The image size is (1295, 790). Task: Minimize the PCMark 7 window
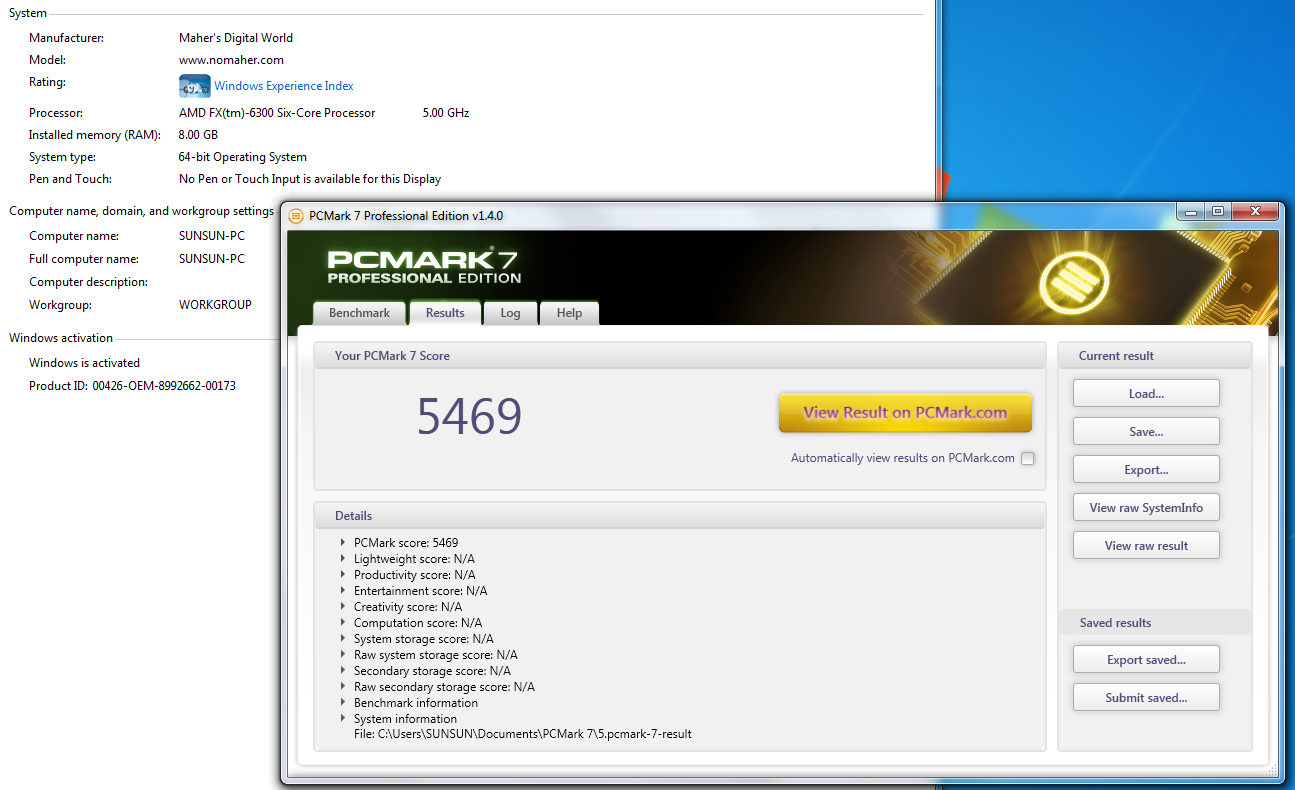[x=1189, y=211]
